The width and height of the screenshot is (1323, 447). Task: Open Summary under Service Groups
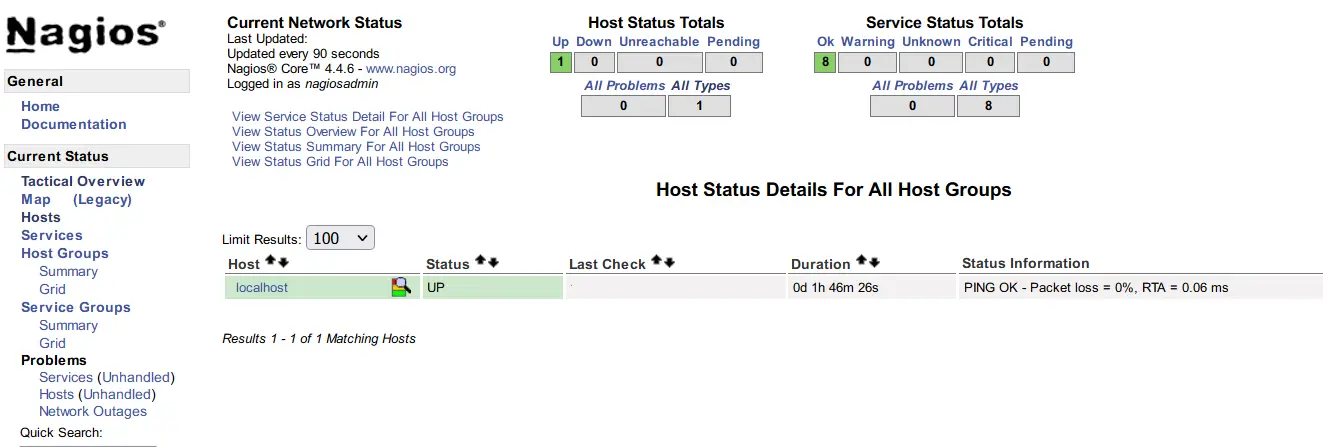[68, 325]
